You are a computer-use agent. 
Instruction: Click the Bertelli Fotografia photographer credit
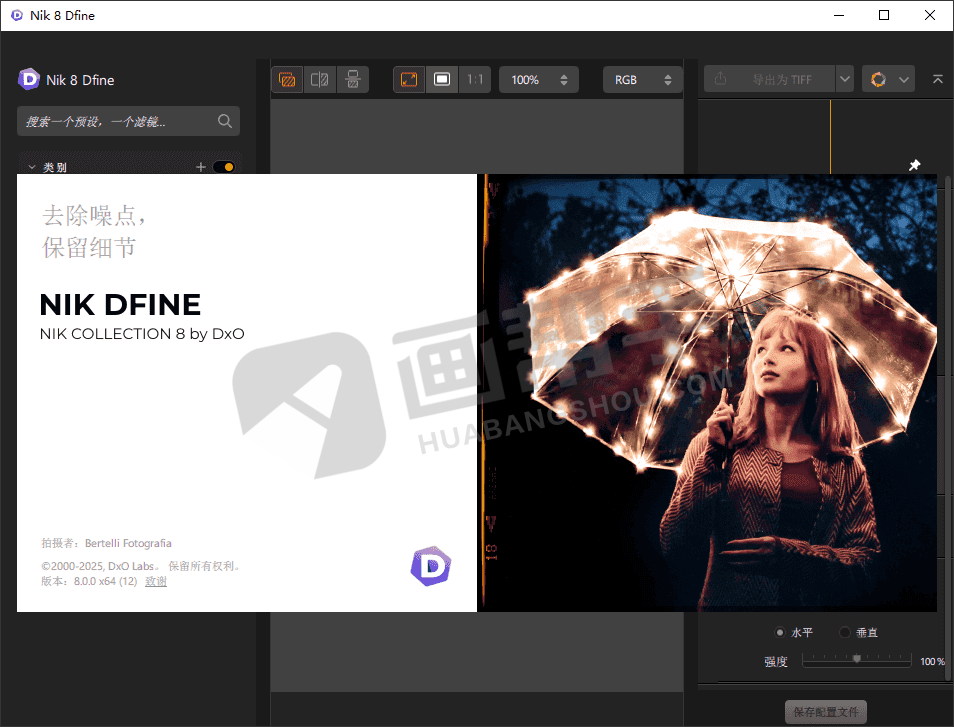tap(128, 543)
